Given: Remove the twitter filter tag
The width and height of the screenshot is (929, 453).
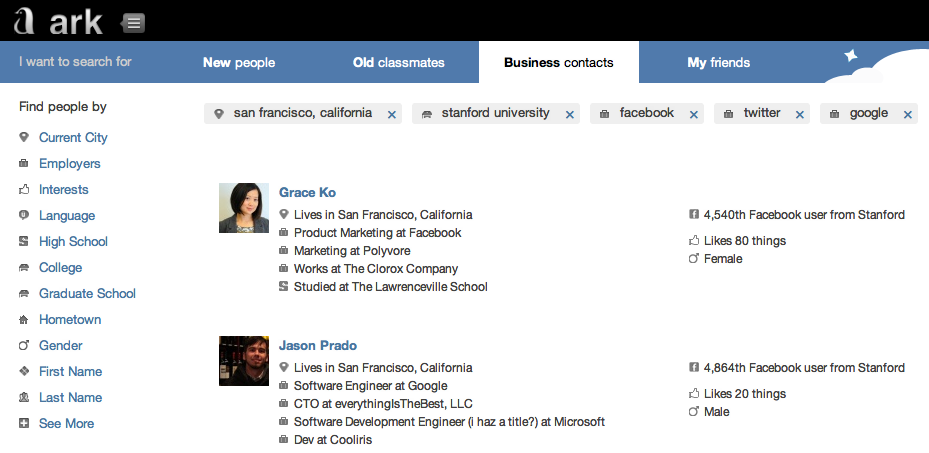Looking at the screenshot, I should (800, 115).
